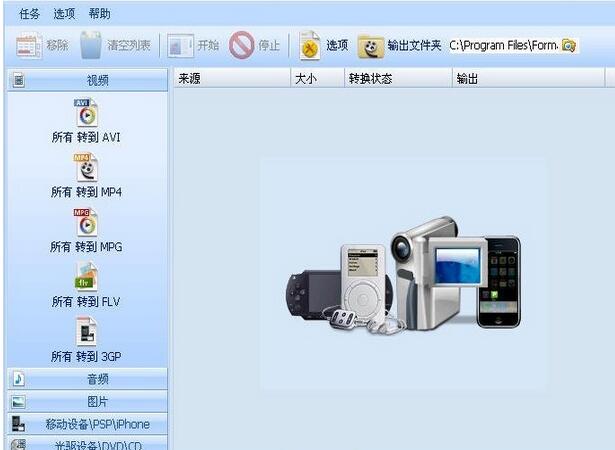Select the 所有 转到 MP4 icon
Screen dimensions: 615x450
pyautogui.click(x=86, y=168)
